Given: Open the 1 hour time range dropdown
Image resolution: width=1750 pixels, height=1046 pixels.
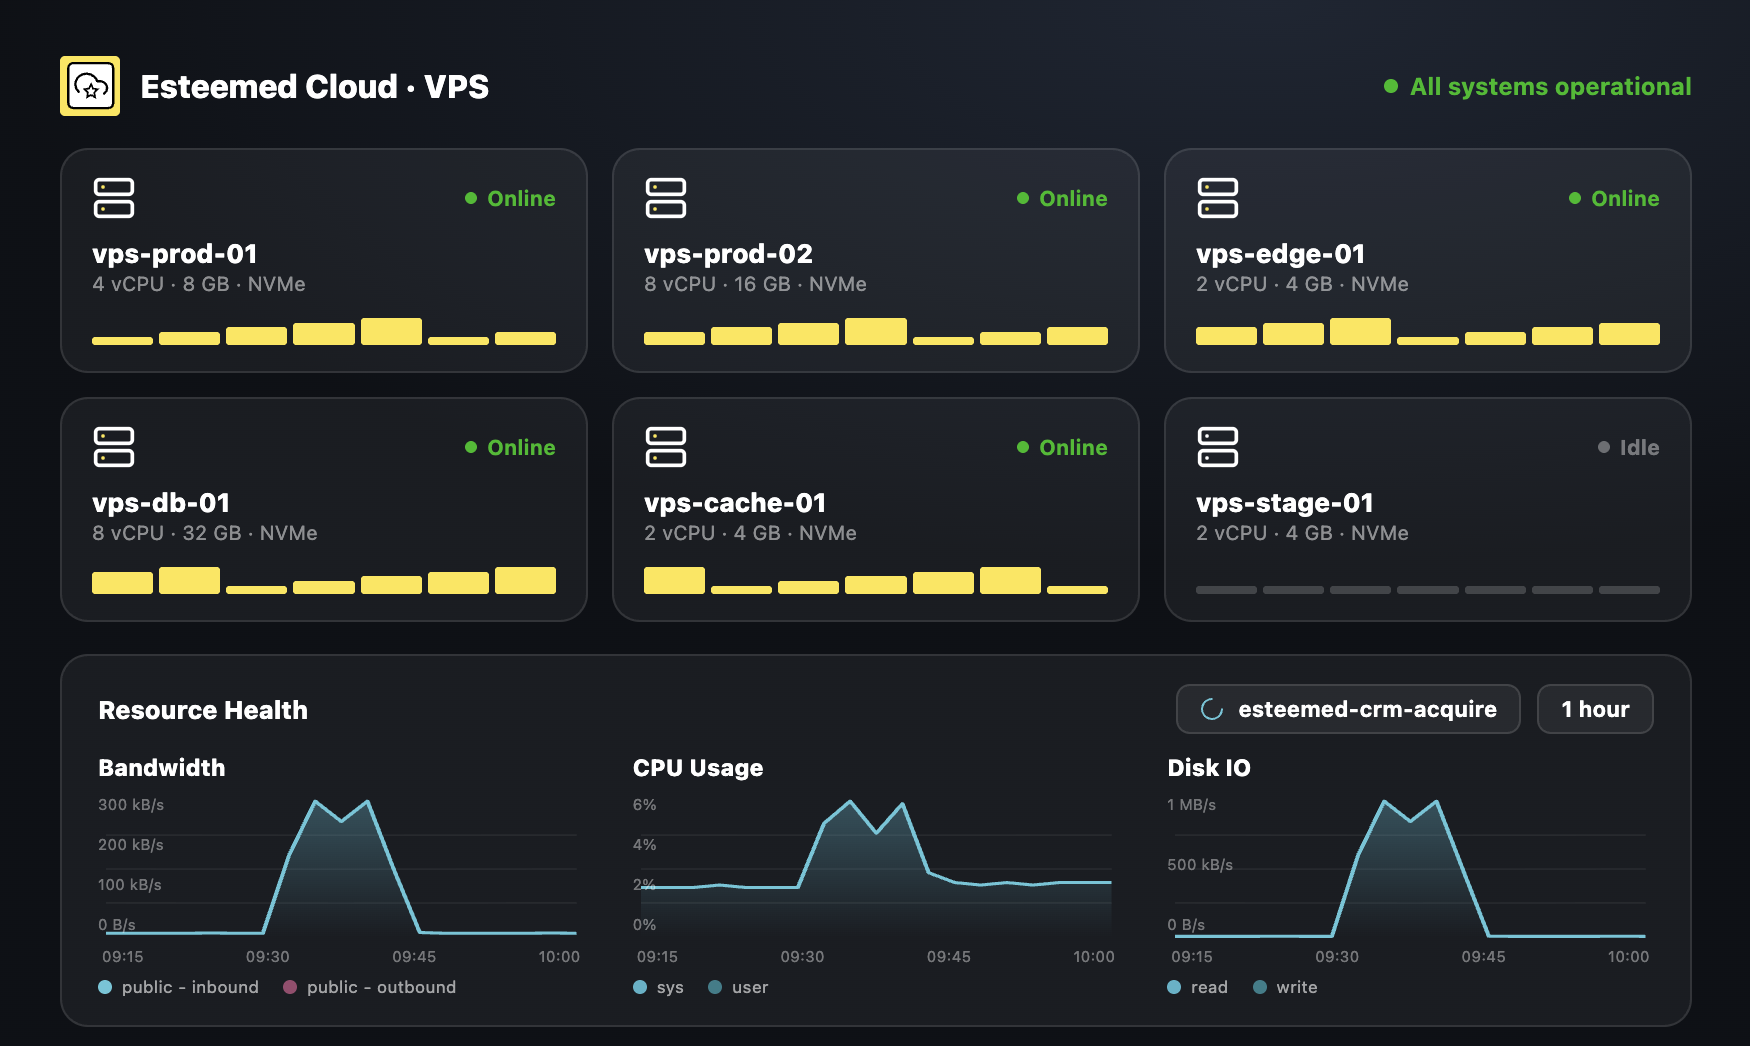Looking at the screenshot, I should coord(1595,709).
